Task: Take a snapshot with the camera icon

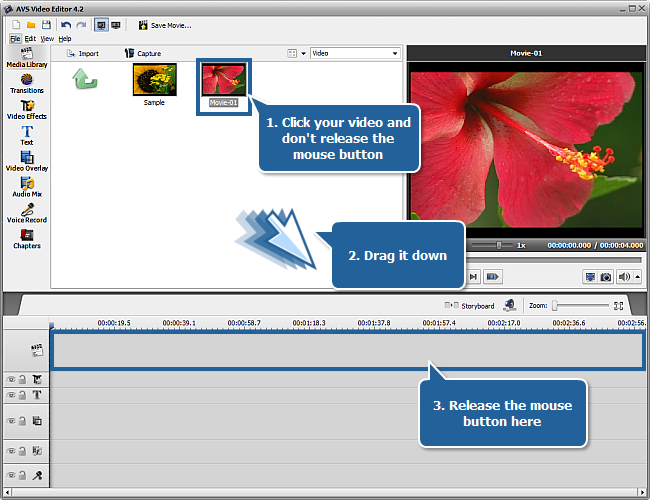Action: pyautogui.click(x=606, y=277)
